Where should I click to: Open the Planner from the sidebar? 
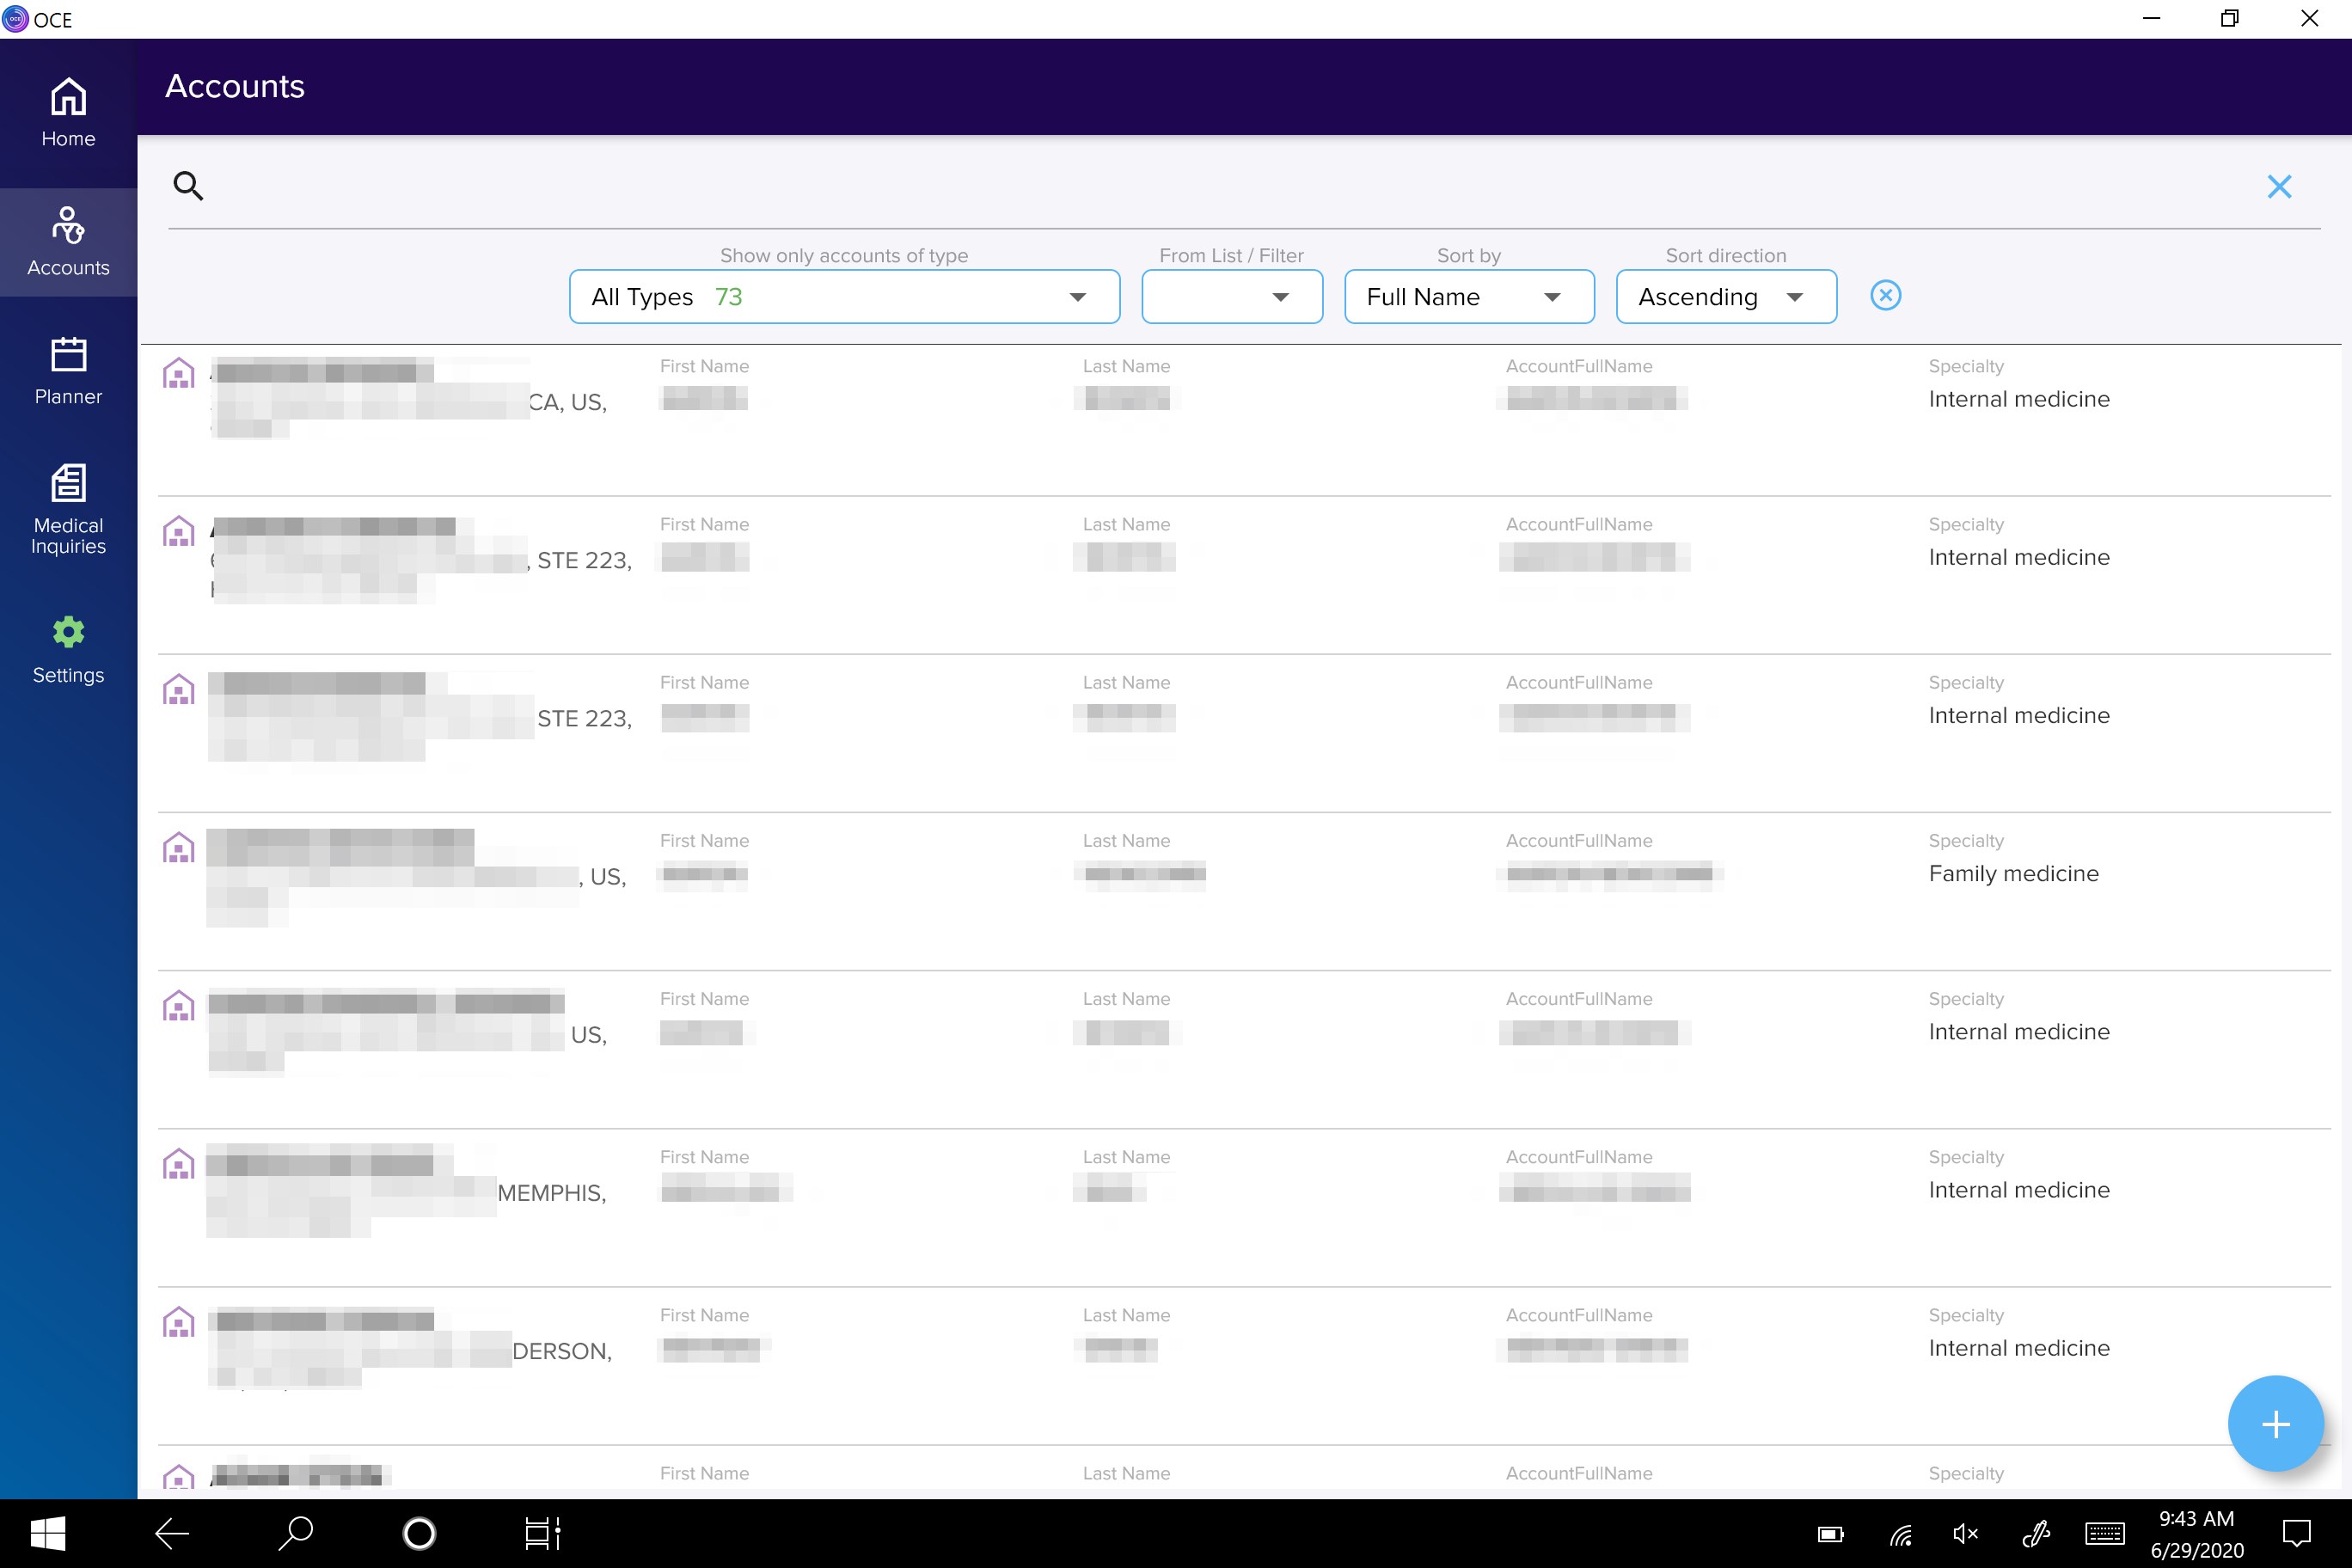coord(67,370)
